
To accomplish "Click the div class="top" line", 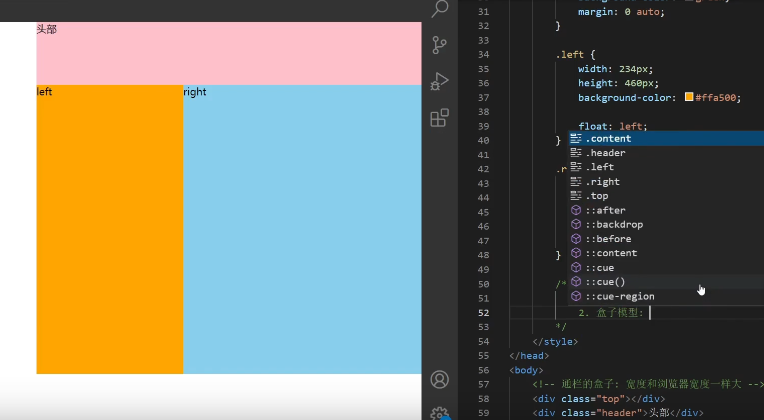I will tap(599, 399).
